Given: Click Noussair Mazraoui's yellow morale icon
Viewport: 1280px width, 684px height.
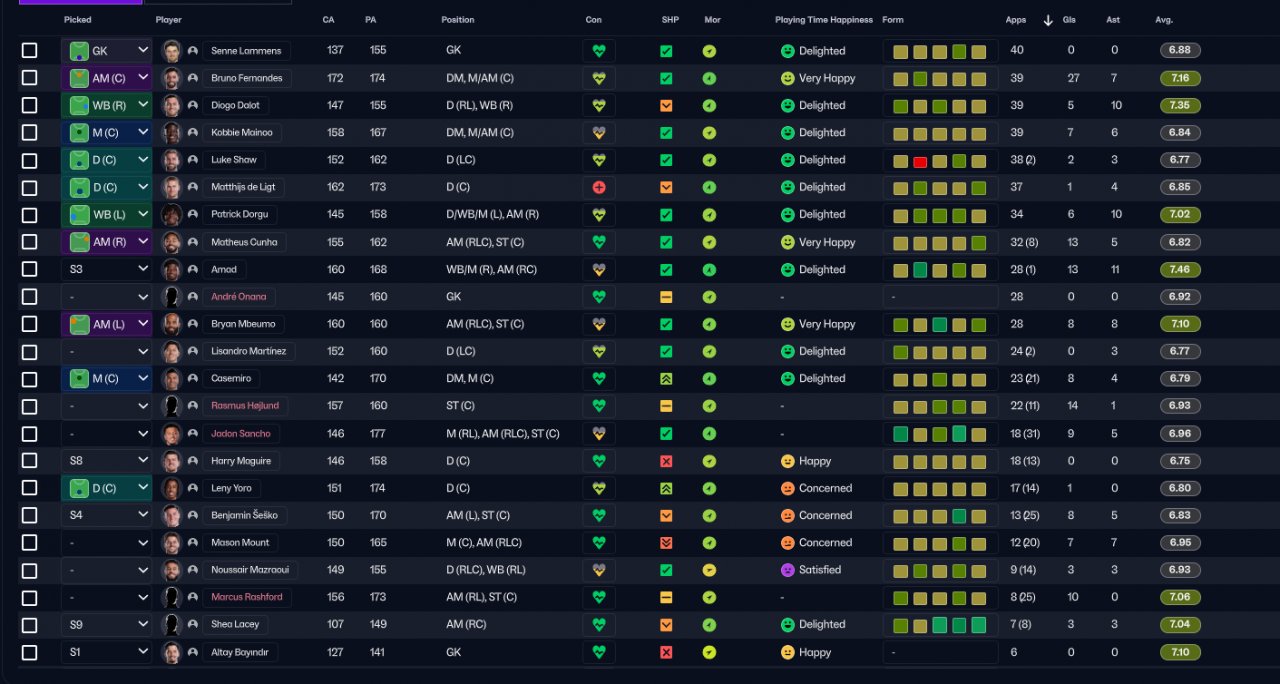Looking at the screenshot, I should click(709, 570).
